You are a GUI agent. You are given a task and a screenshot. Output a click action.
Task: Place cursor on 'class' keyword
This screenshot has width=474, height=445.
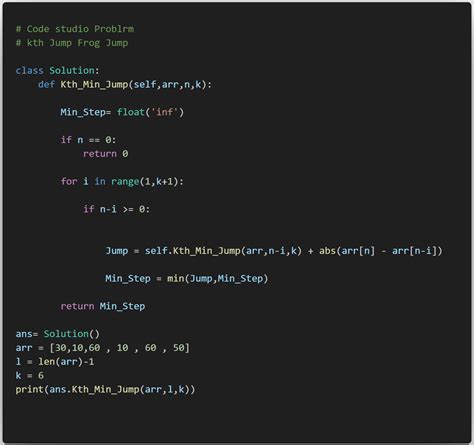[x=29, y=71]
